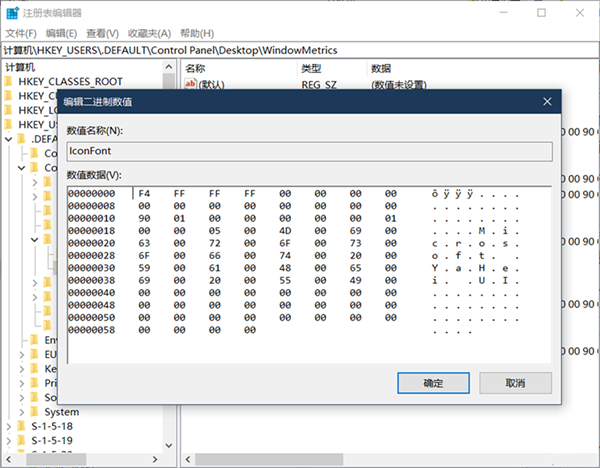Open the 文件(F) menu

pyautogui.click(x=20, y=33)
